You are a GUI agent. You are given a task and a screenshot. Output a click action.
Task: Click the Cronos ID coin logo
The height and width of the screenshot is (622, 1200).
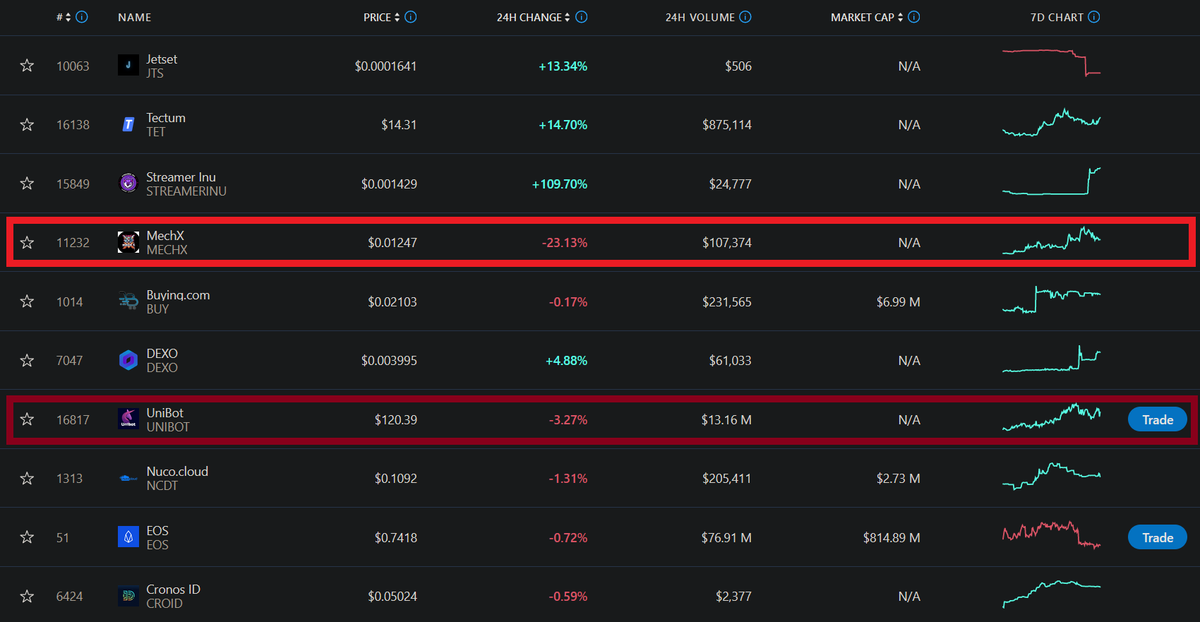[128, 596]
